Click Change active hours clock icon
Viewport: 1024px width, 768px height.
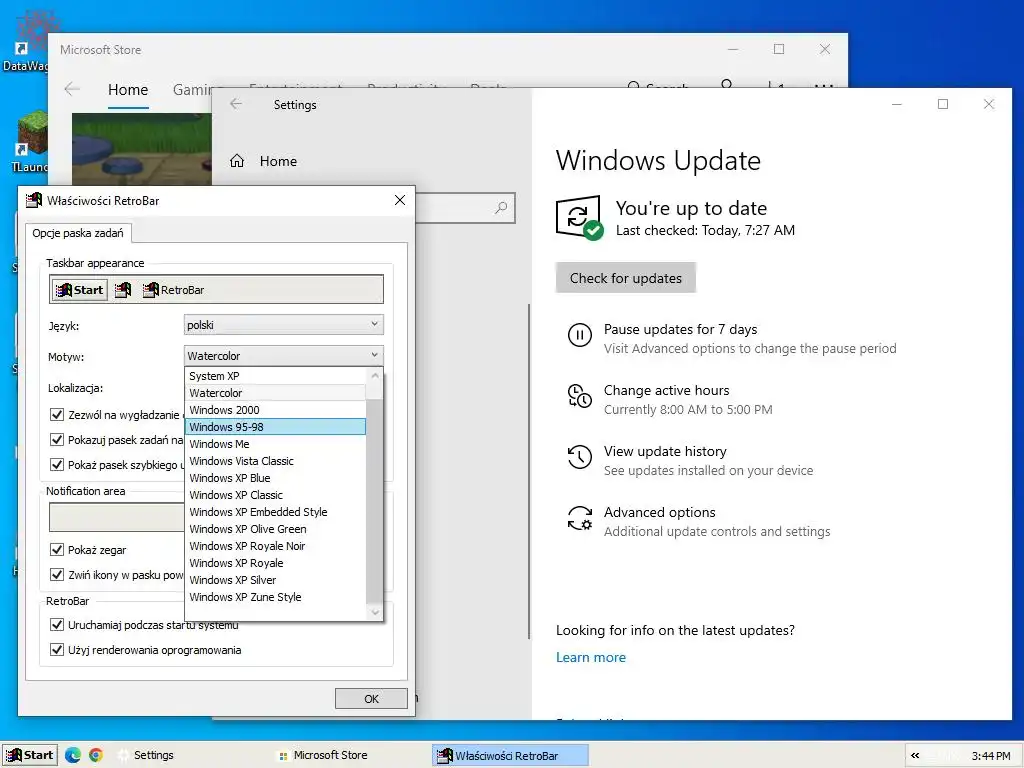point(579,396)
